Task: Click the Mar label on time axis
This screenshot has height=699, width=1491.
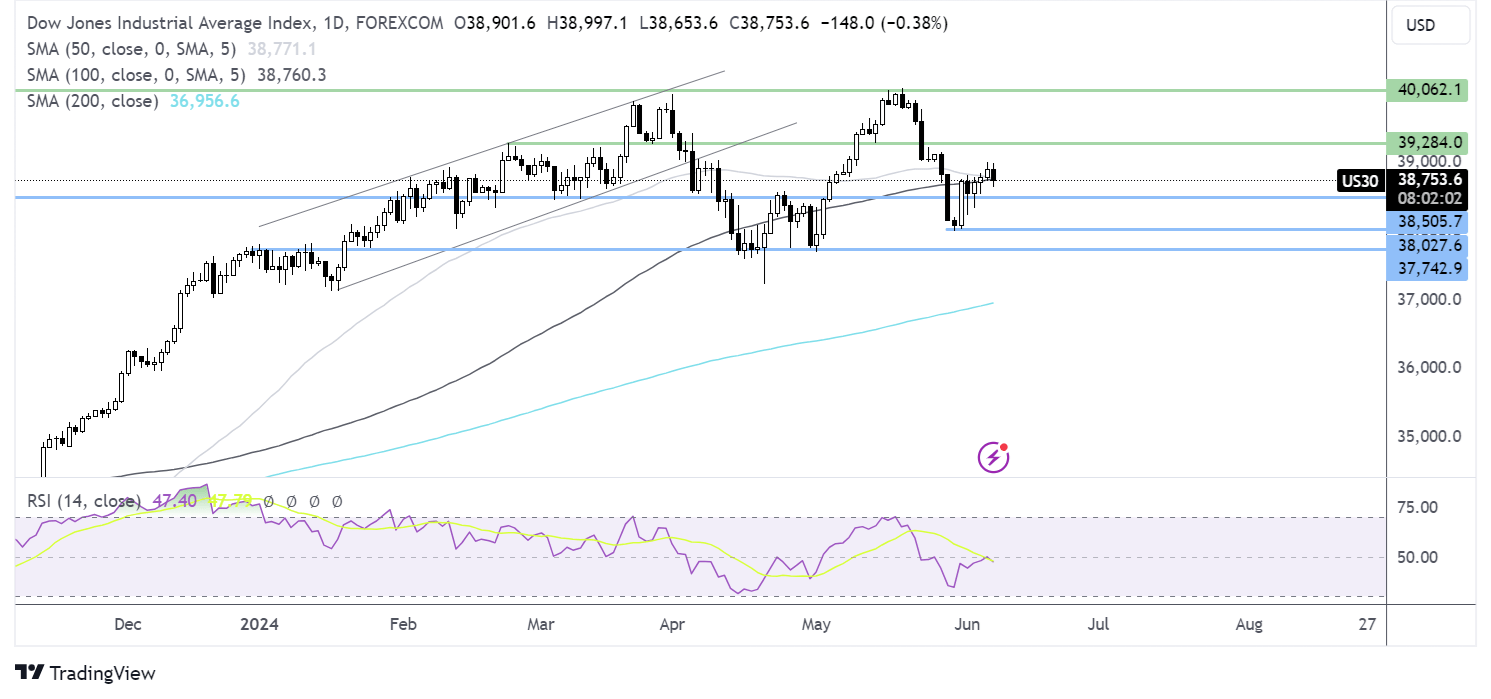Action: pos(540,624)
